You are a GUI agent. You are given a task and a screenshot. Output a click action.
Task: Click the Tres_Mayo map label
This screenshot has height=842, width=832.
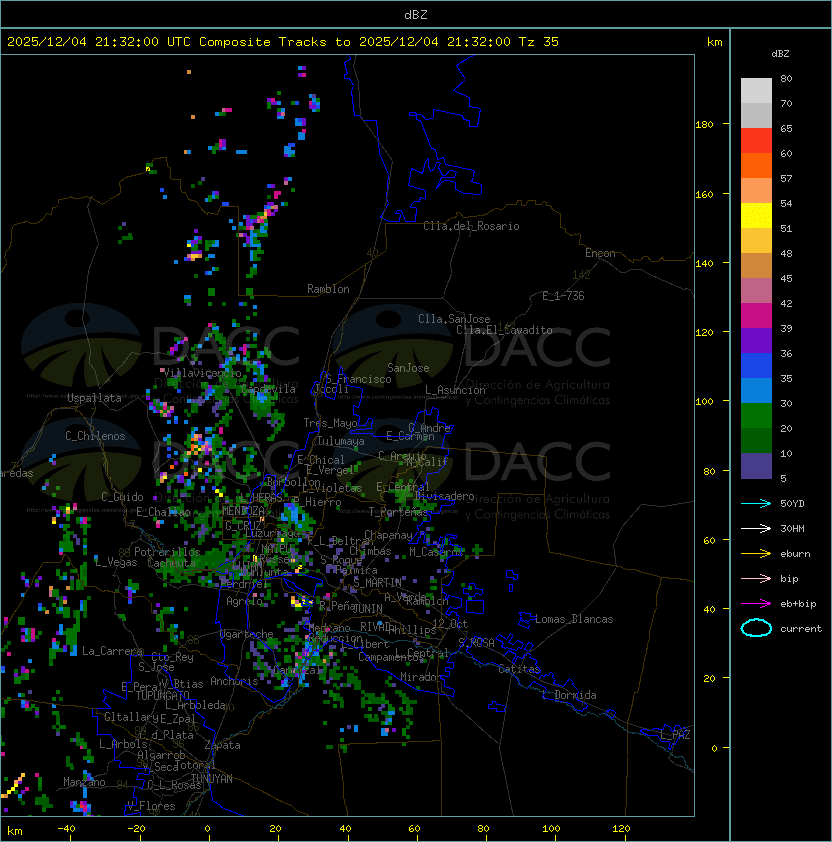pos(330,423)
